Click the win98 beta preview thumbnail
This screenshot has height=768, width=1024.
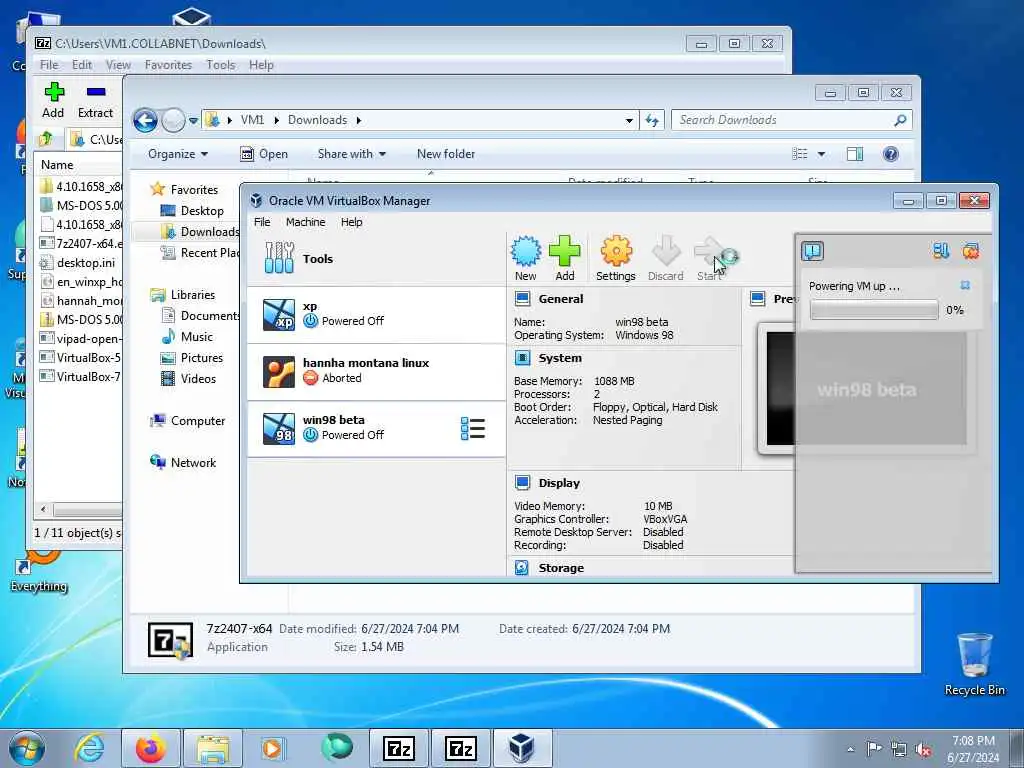click(x=866, y=389)
